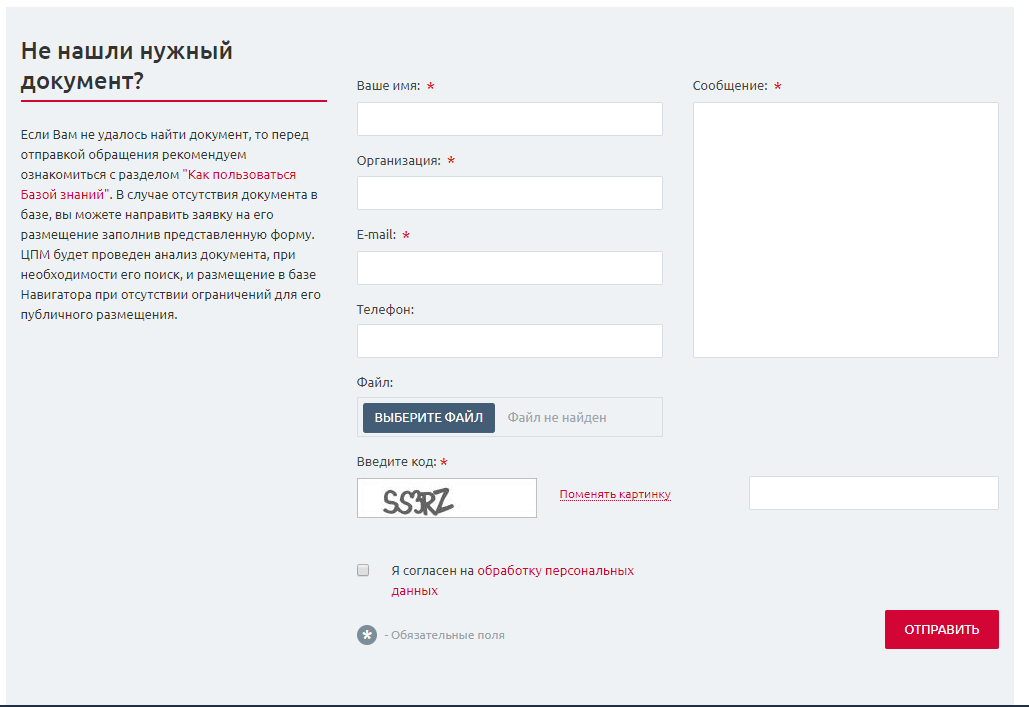Click into the E-mail input field
Screen dimensions: 1029x707
pos(509,268)
